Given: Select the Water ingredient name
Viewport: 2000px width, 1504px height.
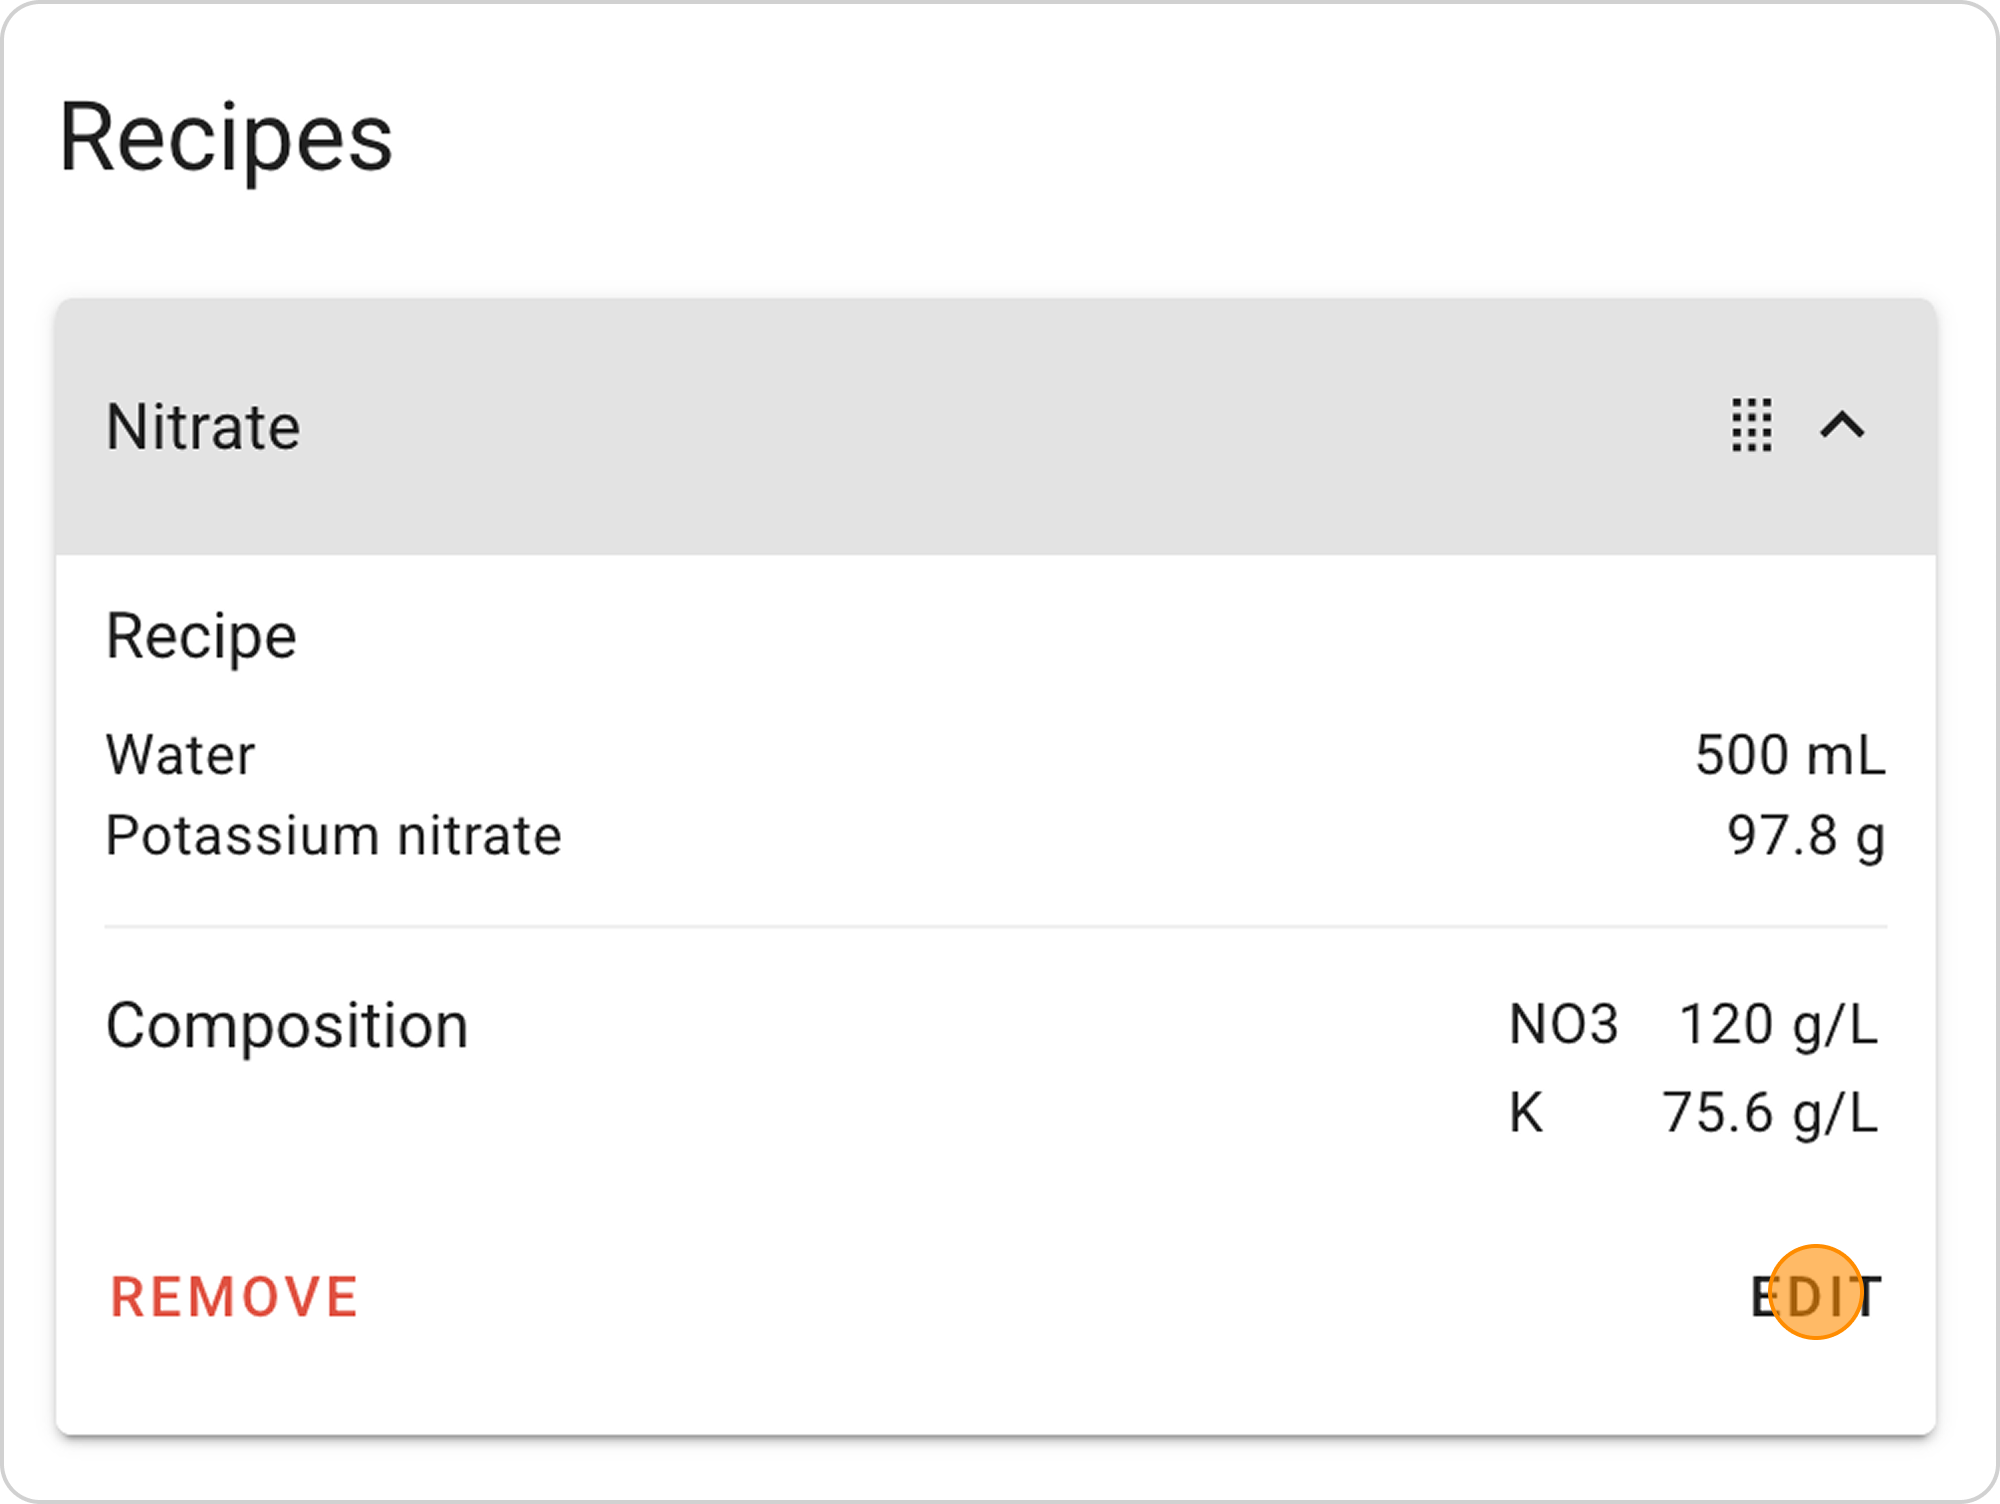Looking at the screenshot, I should [x=181, y=755].
